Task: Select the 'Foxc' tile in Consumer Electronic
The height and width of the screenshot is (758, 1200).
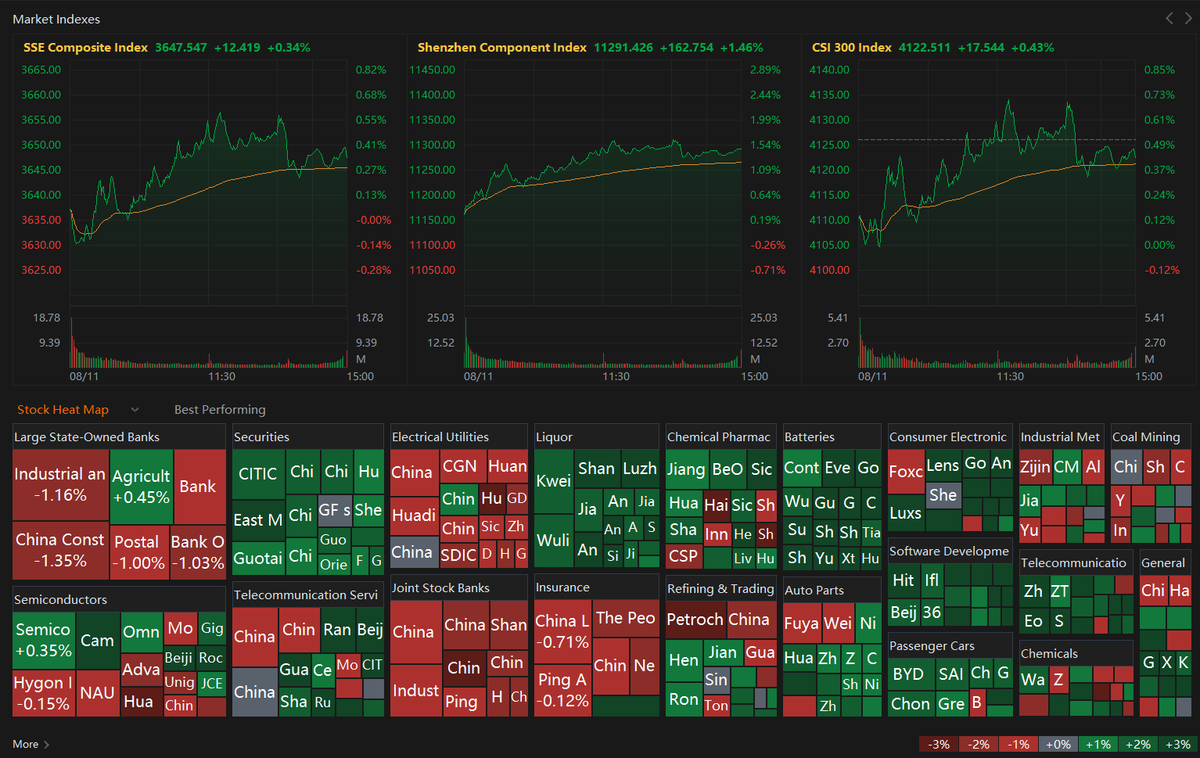Action: pos(905,471)
